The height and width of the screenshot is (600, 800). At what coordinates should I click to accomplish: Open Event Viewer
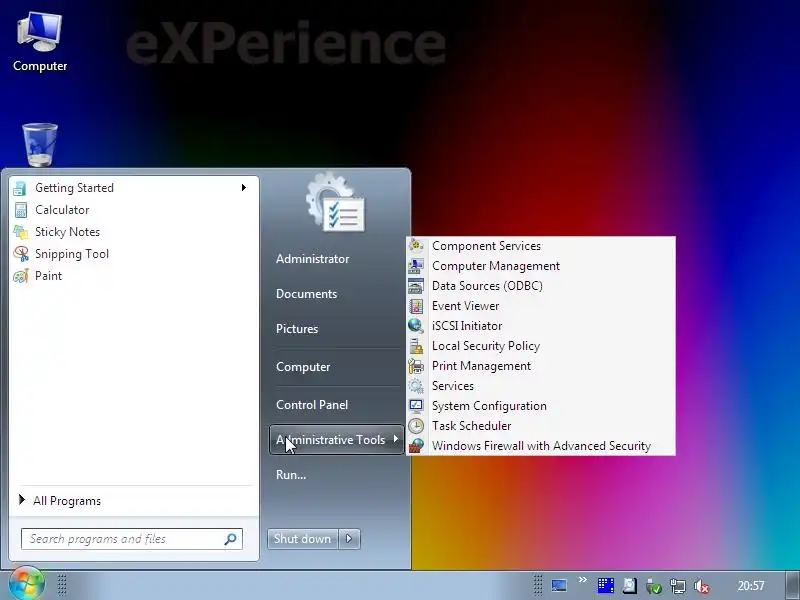[x=541, y=306]
